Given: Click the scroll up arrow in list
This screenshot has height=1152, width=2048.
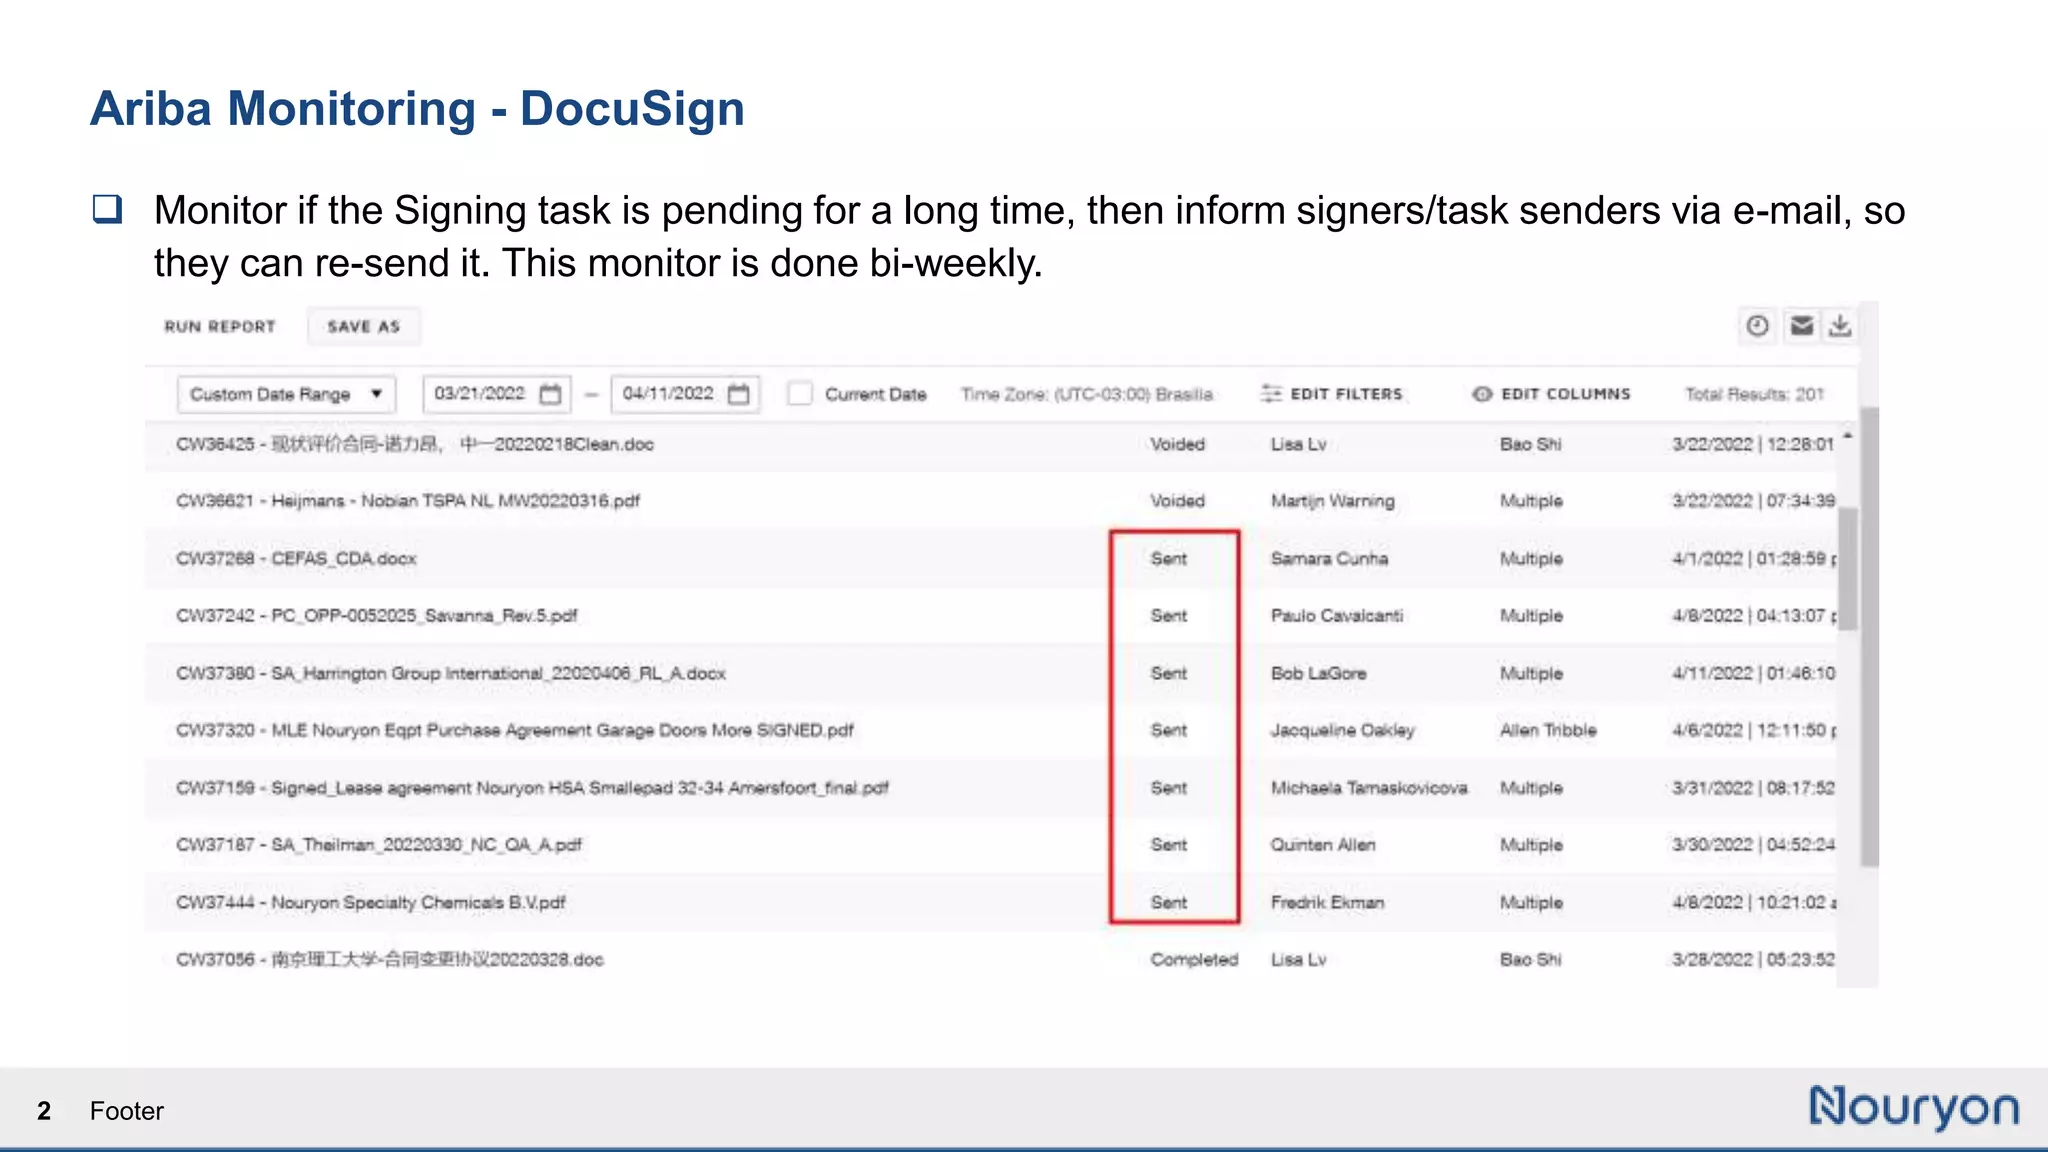Looking at the screenshot, I should pyautogui.click(x=1848, y=436).
